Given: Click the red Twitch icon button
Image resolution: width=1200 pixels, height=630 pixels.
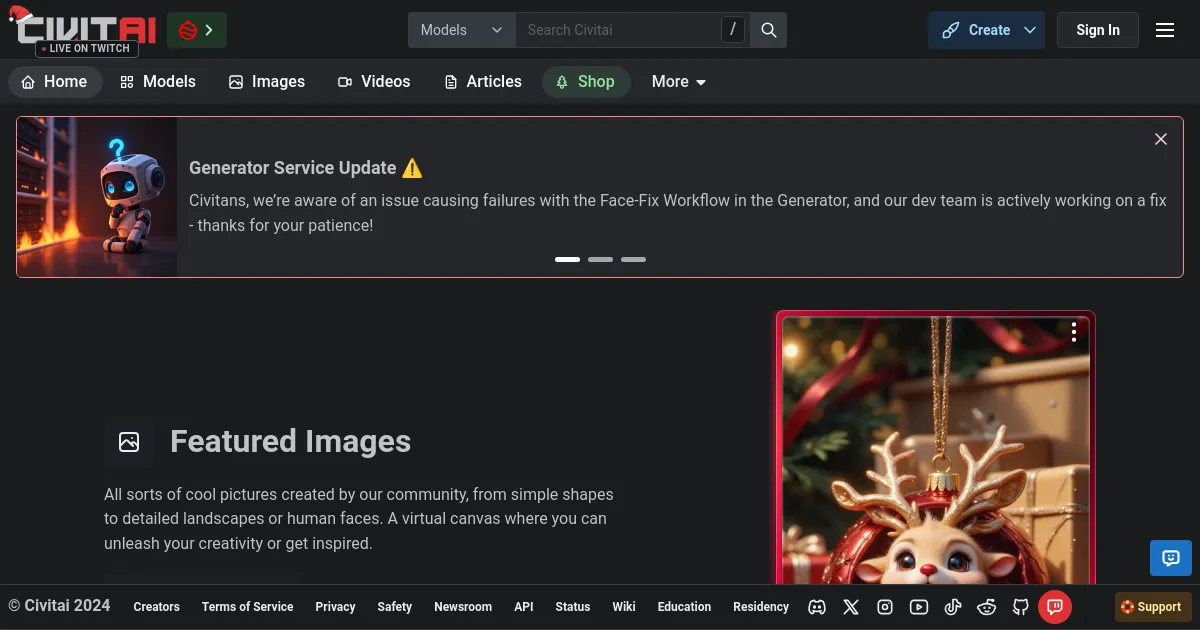Looking at the screenshot, I should (1055, 607).
